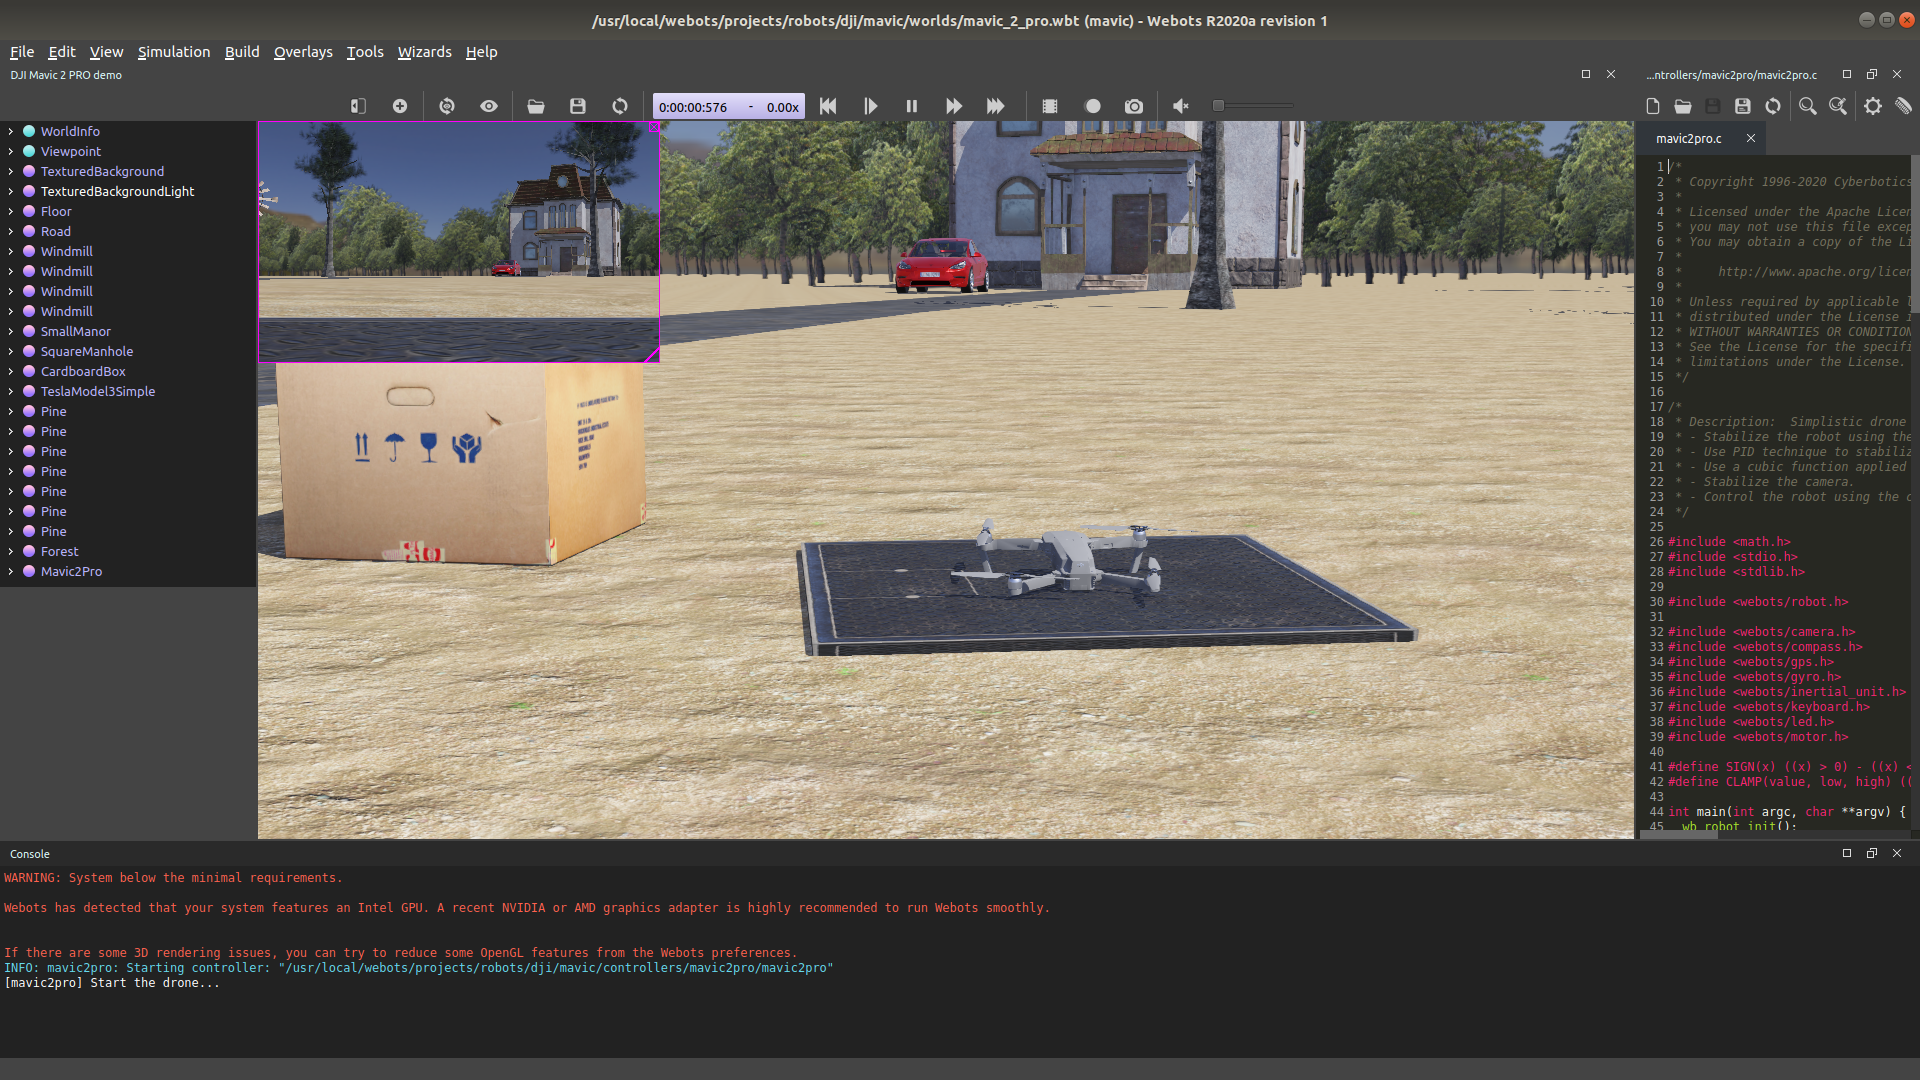Click the Add new node plus icon

(x=400, y=106)
